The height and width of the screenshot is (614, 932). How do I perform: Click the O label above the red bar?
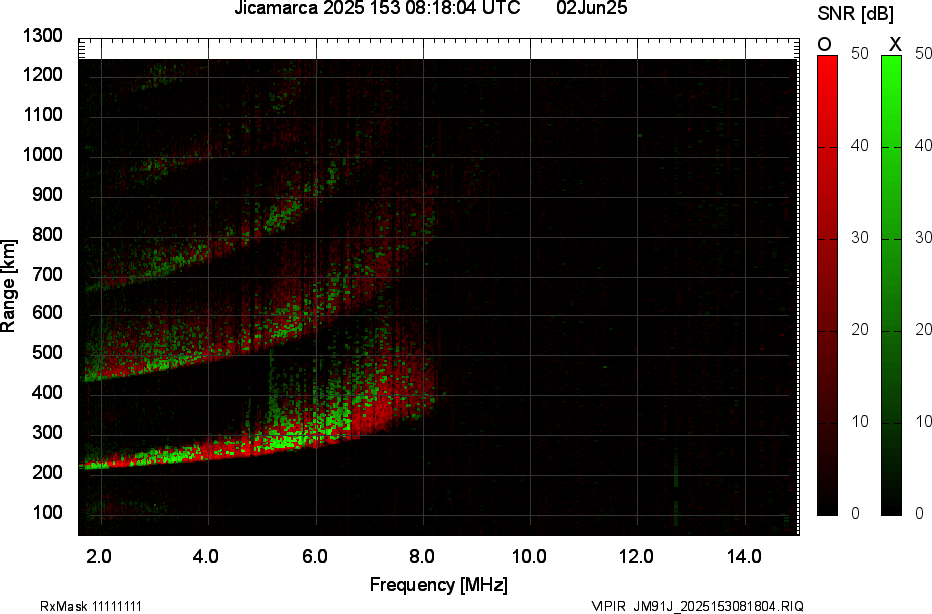pyautogui.click(x=824, y=45)
